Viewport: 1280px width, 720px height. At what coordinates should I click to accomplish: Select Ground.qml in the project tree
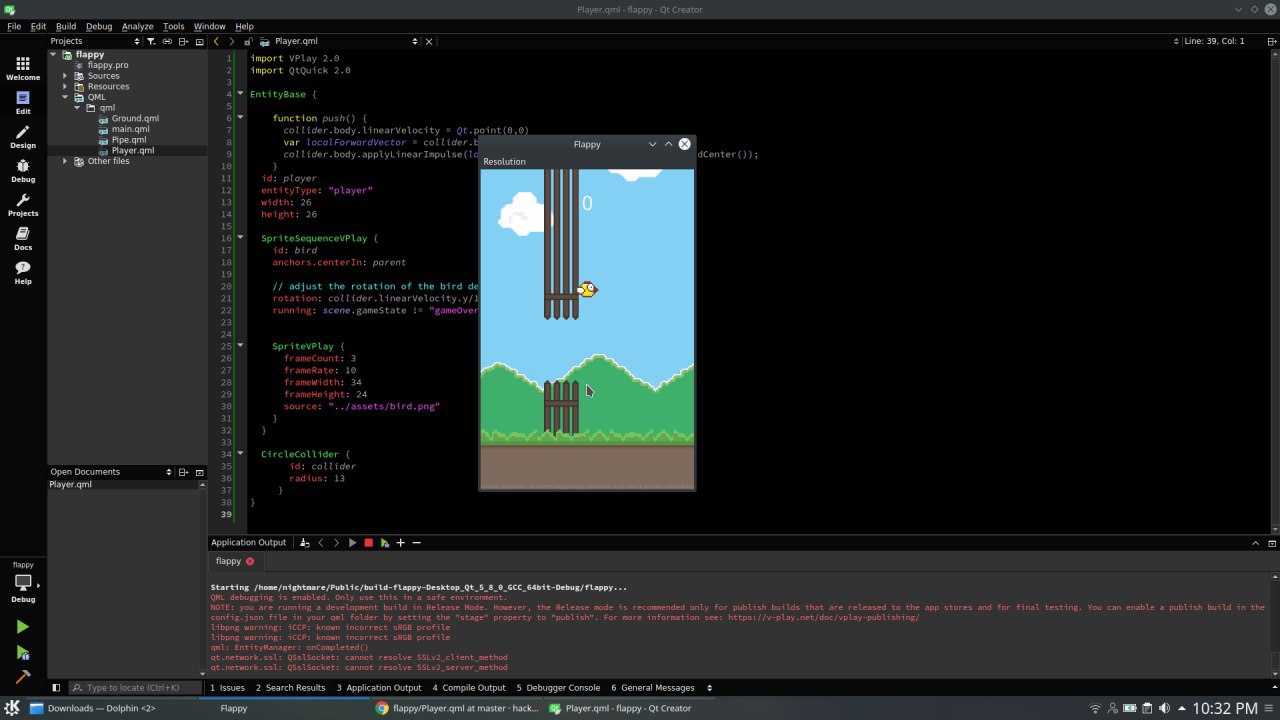[x=135, y=119]
